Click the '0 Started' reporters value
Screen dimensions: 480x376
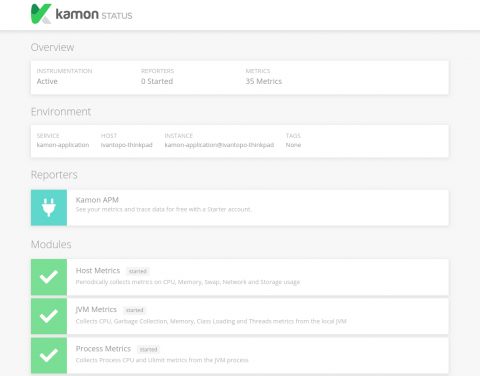click(x=157, y=81)
